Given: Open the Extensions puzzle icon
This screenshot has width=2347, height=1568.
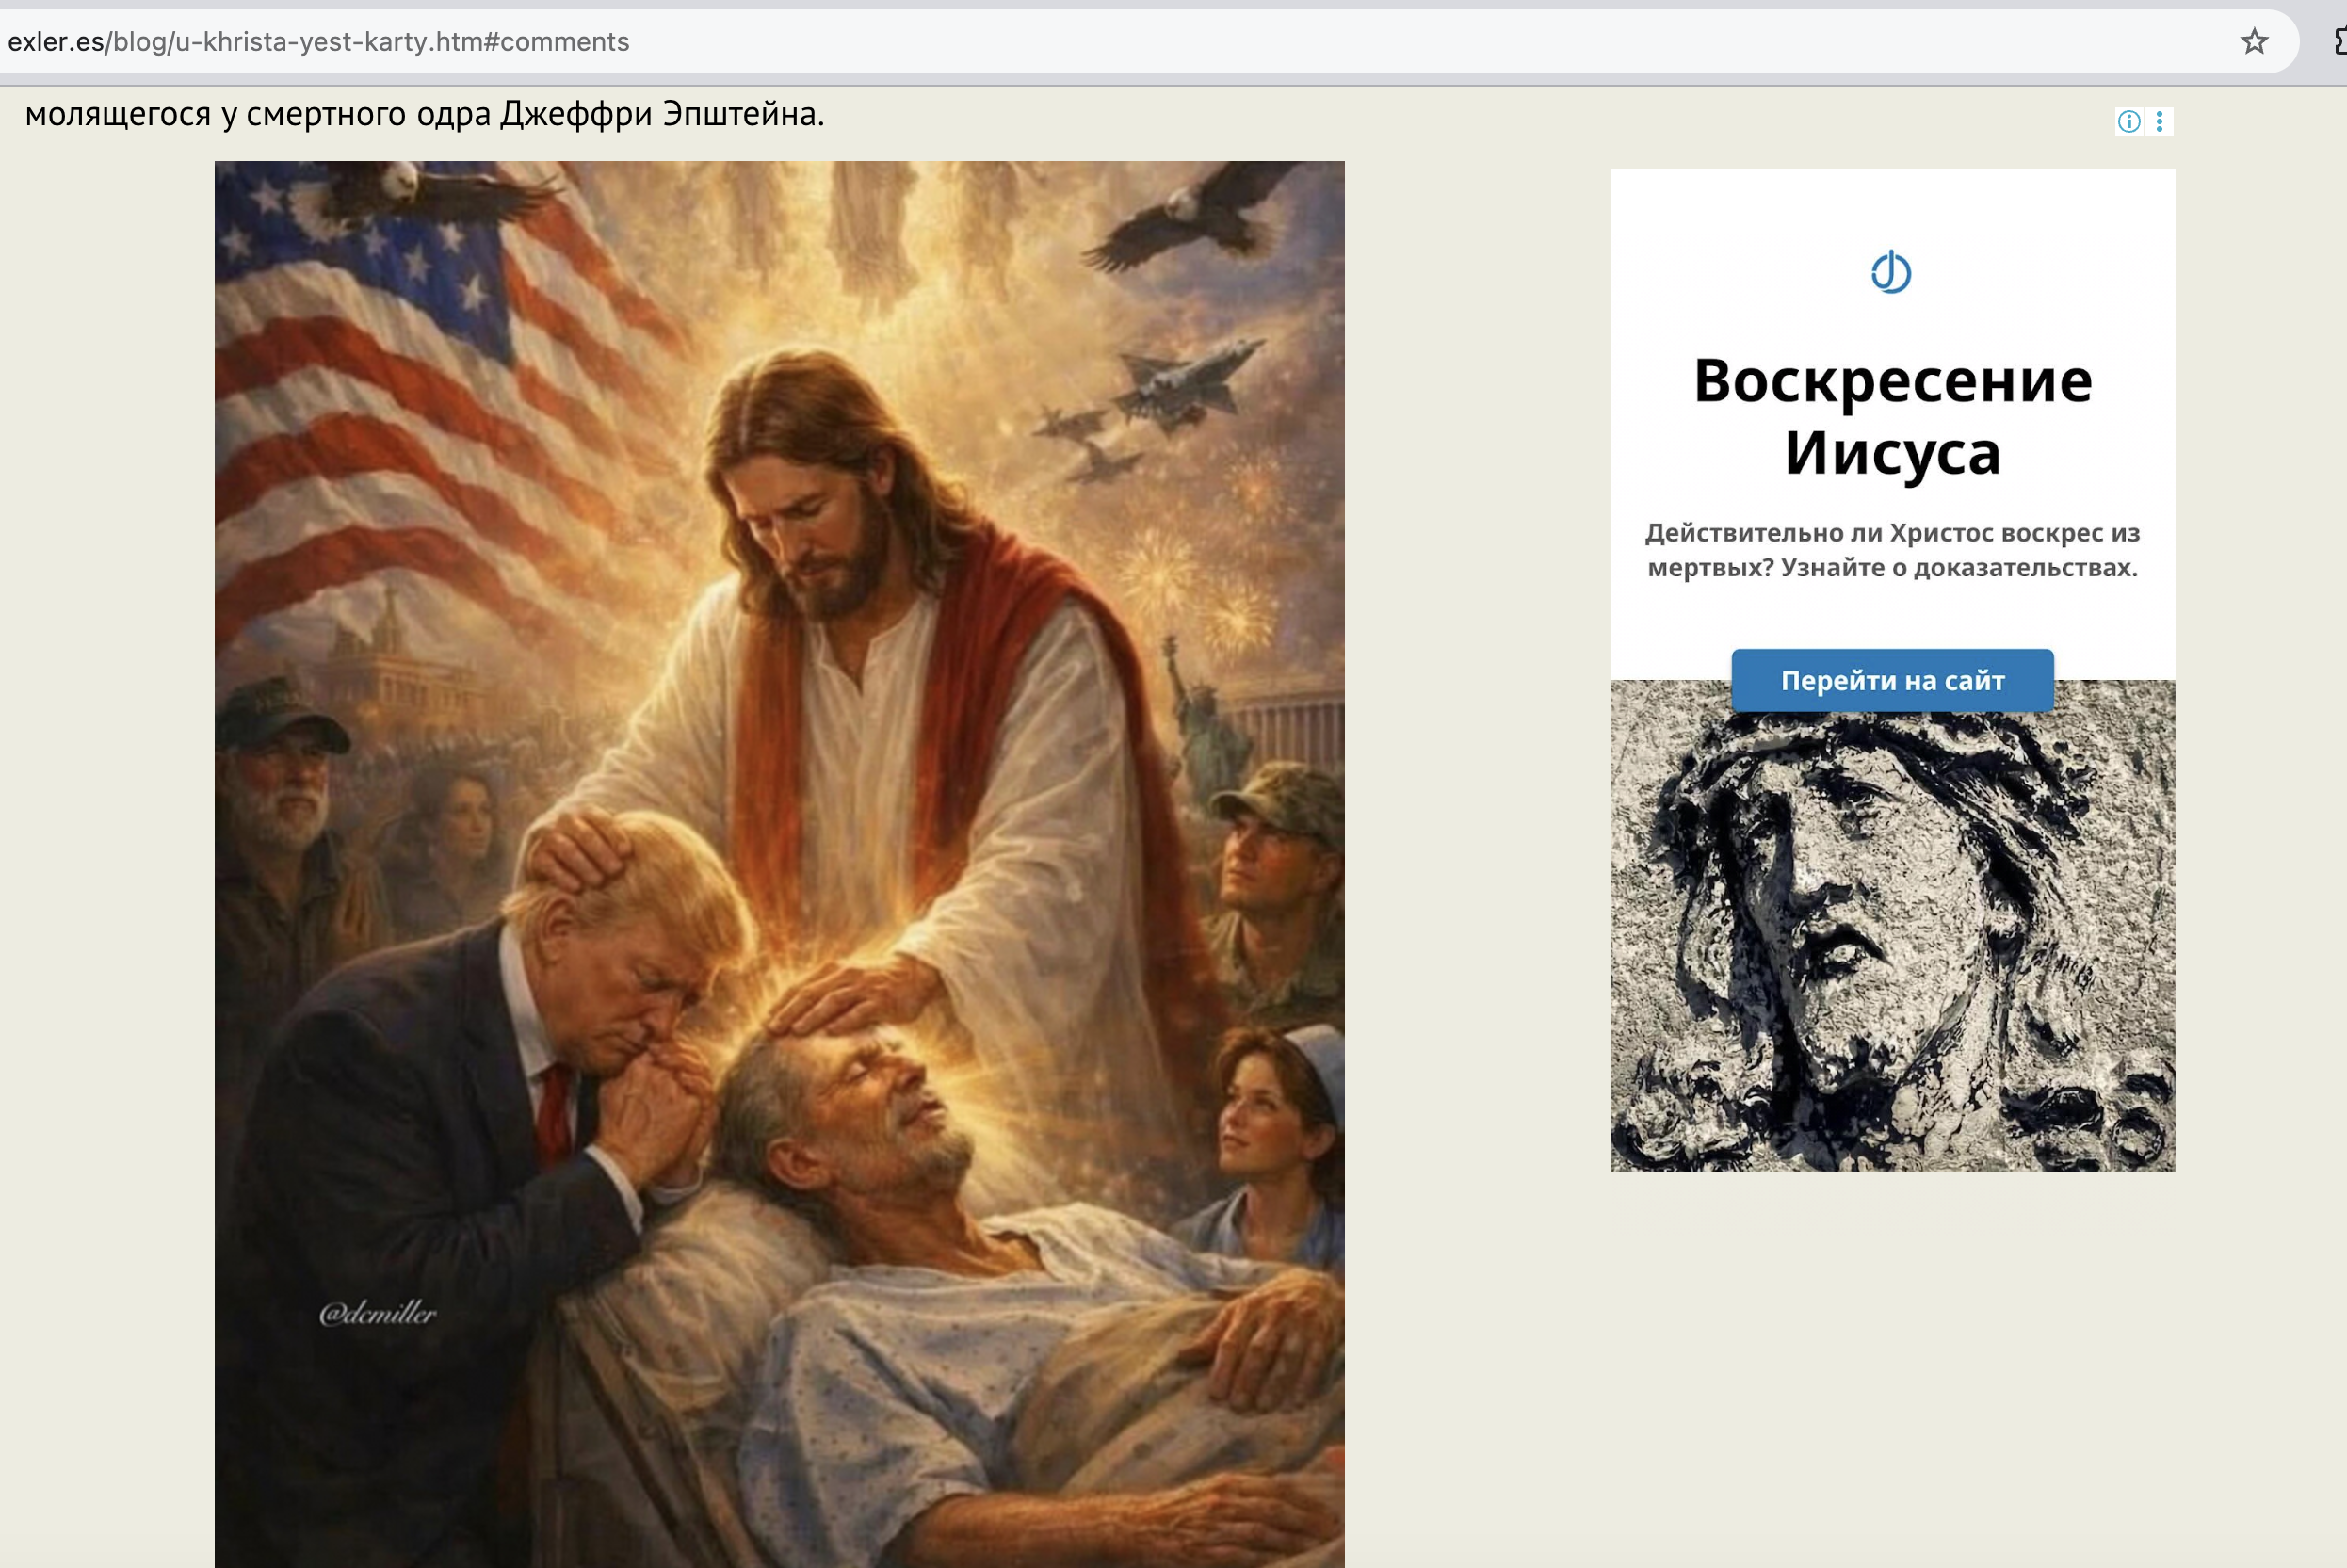Looking at the screenshot, I should pyautogui.click(x=2339, y=41).
